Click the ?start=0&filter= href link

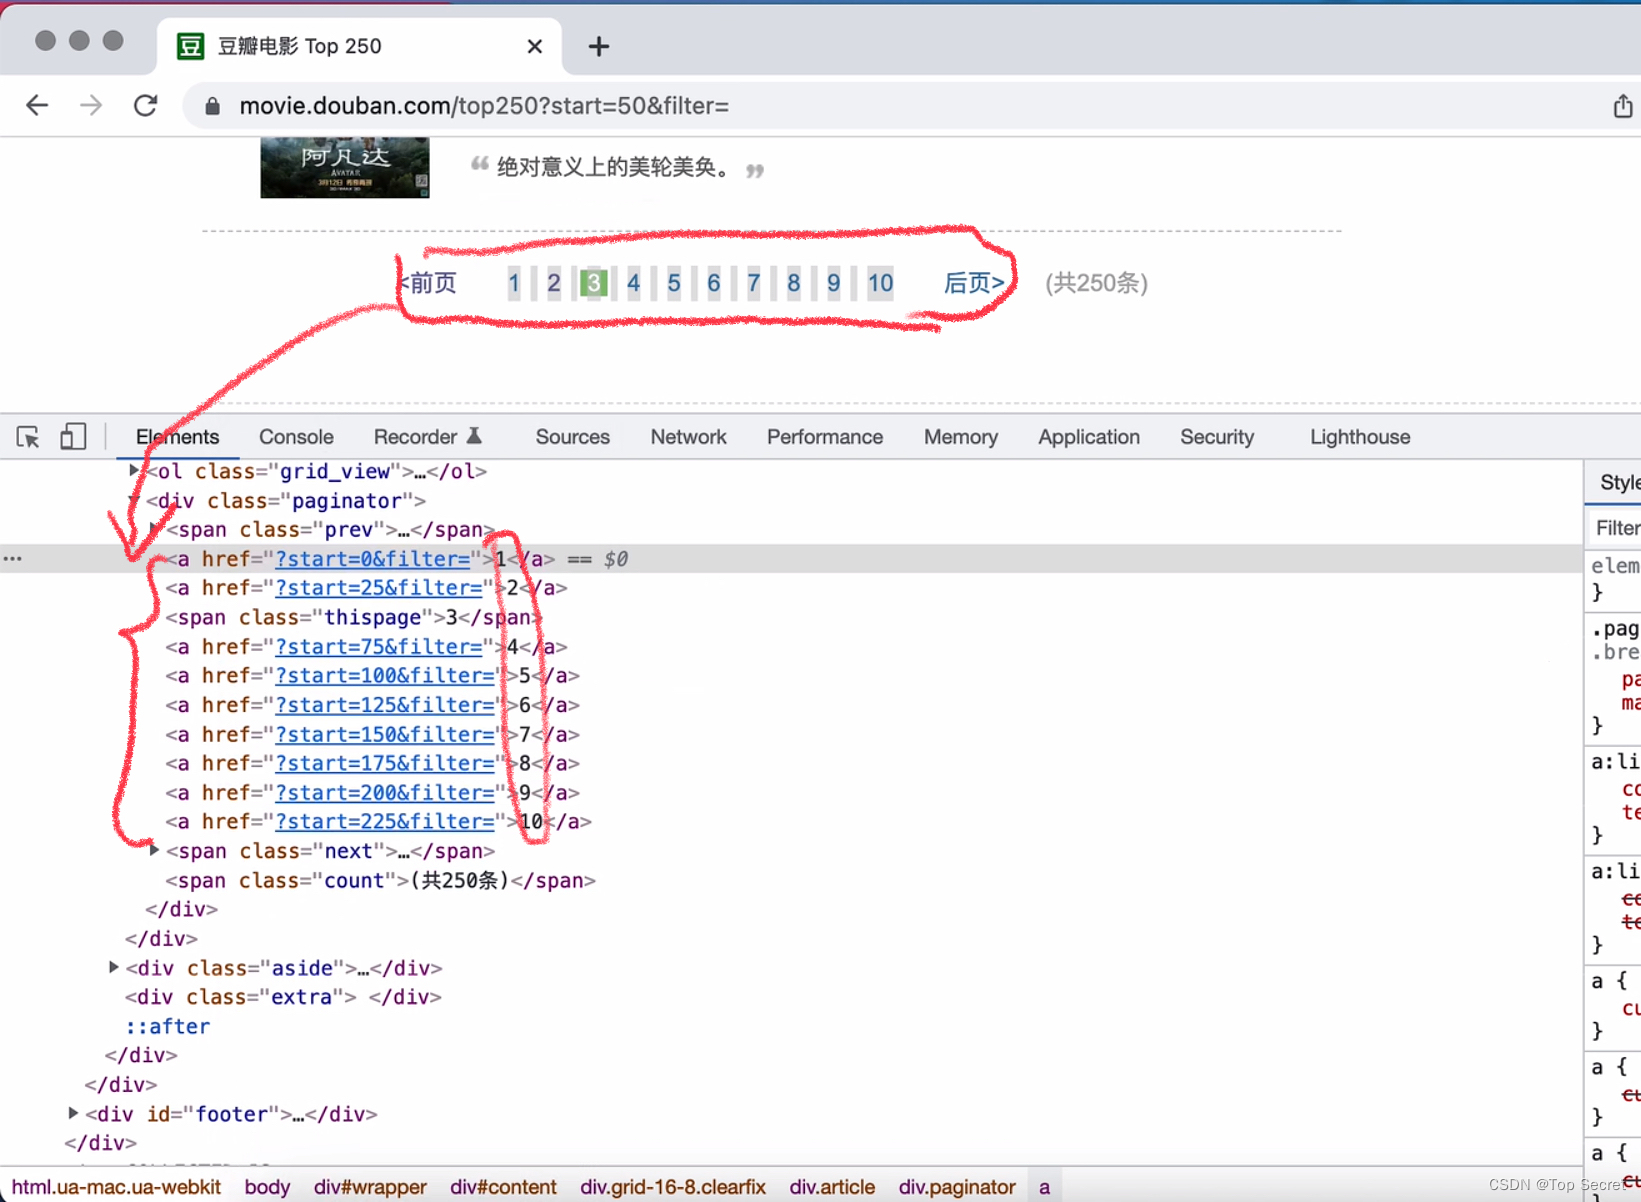click(373, 559)
